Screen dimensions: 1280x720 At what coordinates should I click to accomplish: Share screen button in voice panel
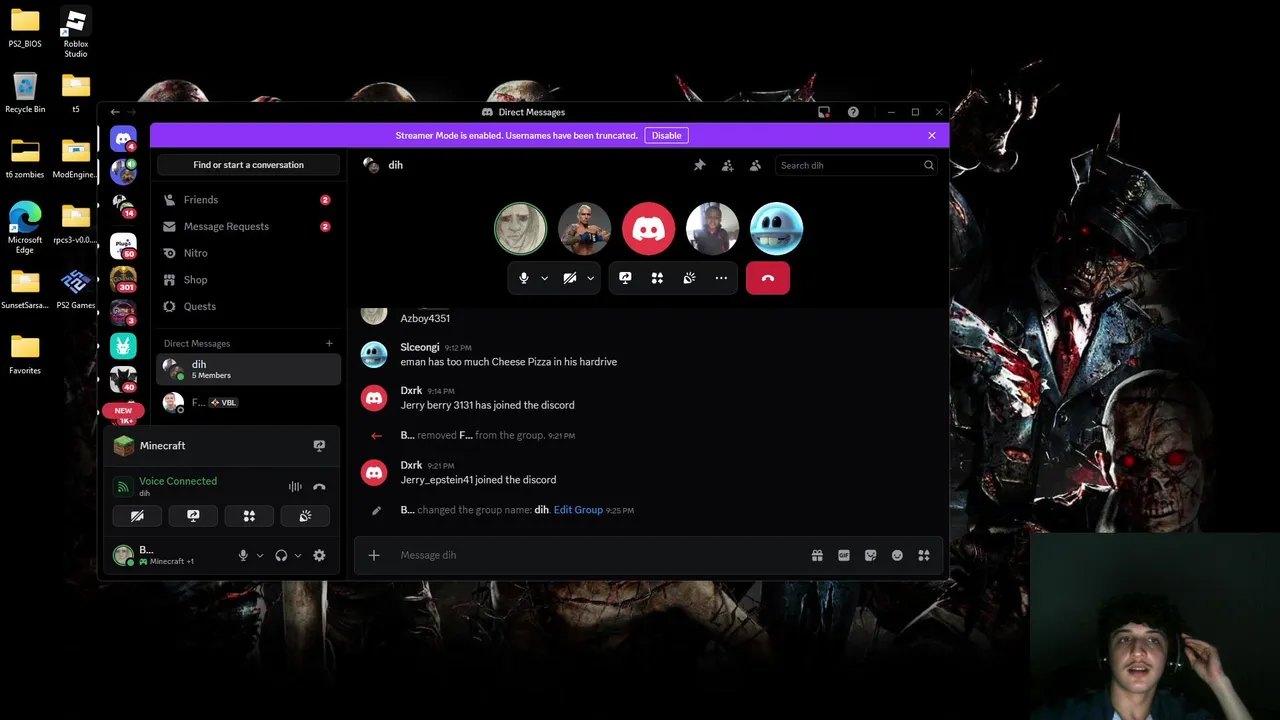pyautogui.click(x=193, y=516)
